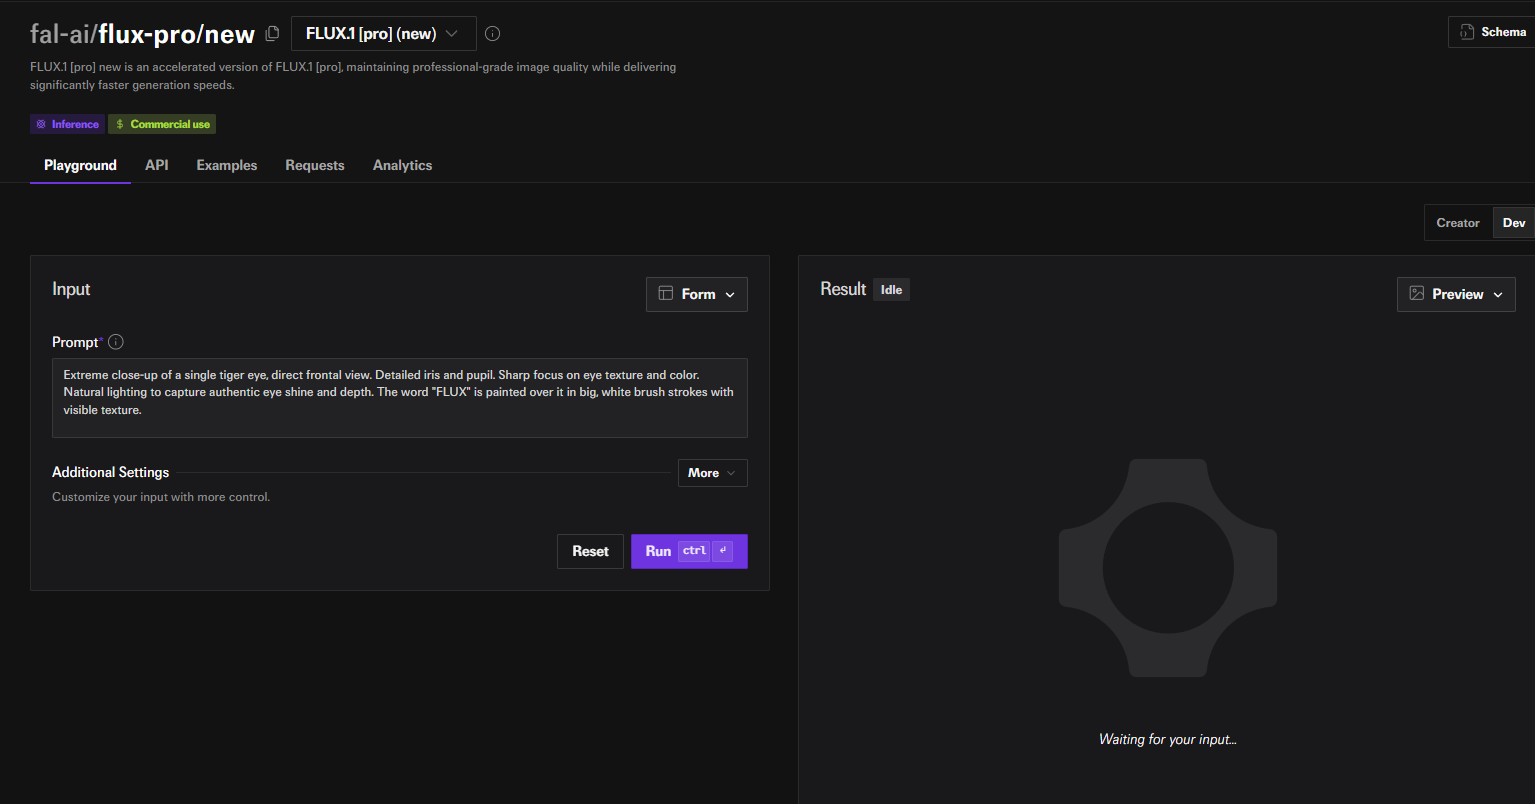Click the Prompt info icon

(x=116, y=342)
